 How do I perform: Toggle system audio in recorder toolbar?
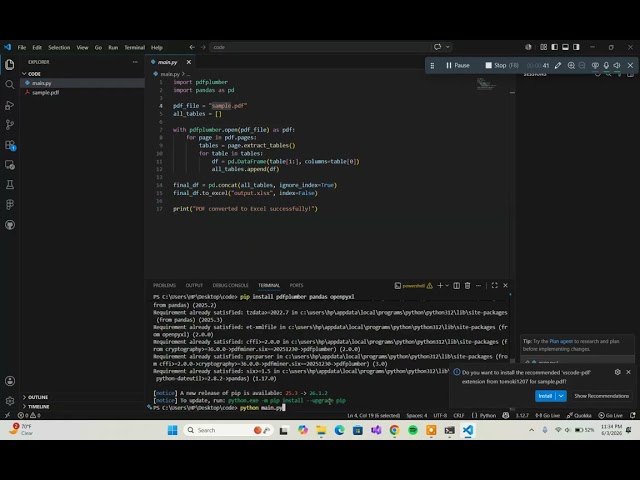(x=617, y=65)
